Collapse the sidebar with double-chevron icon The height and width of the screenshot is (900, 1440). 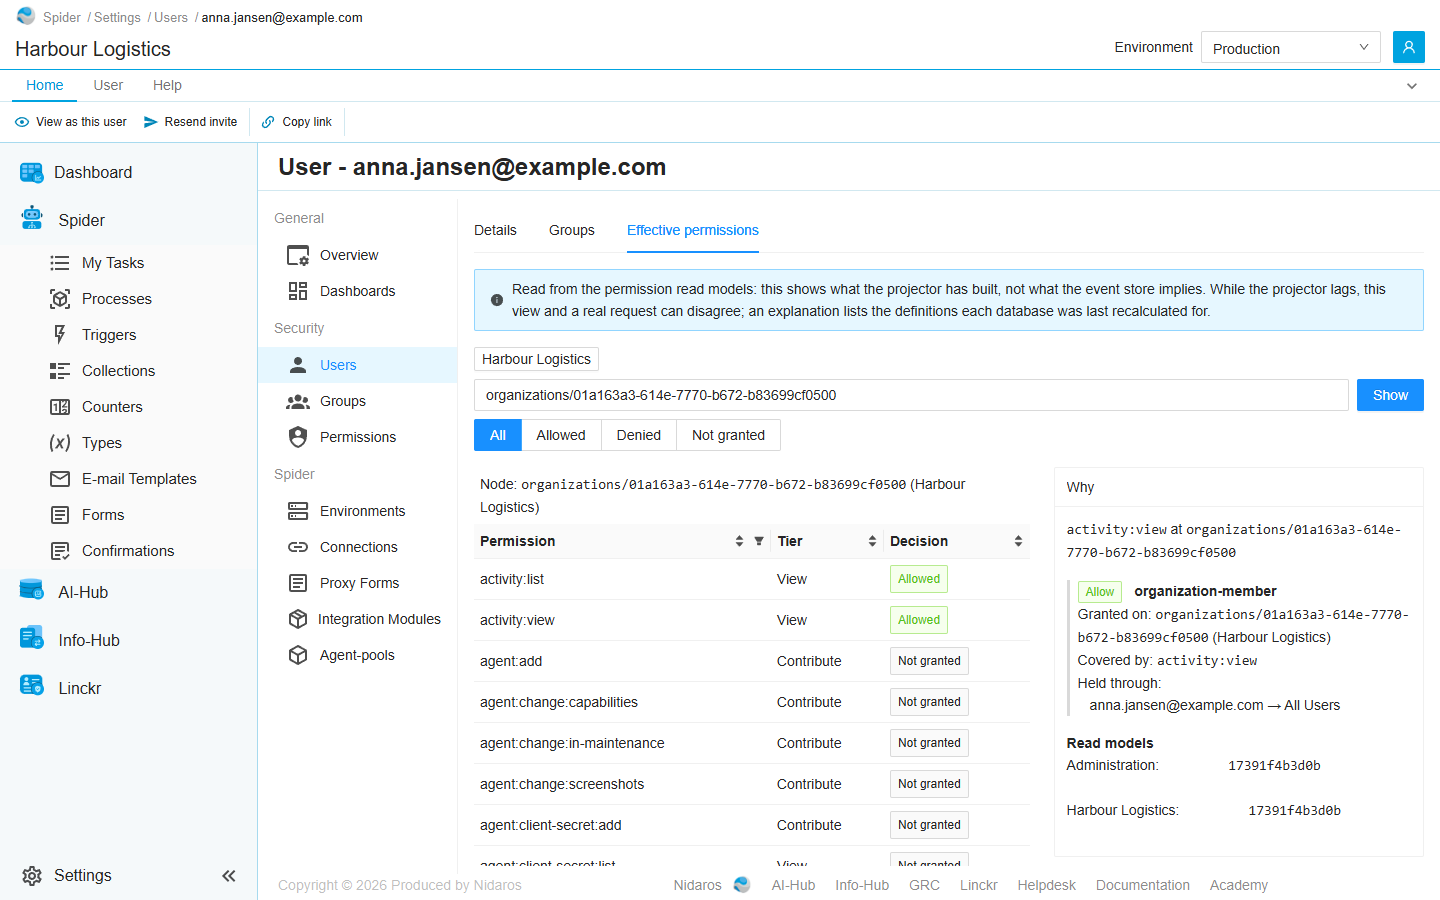[x=229, y=876]
